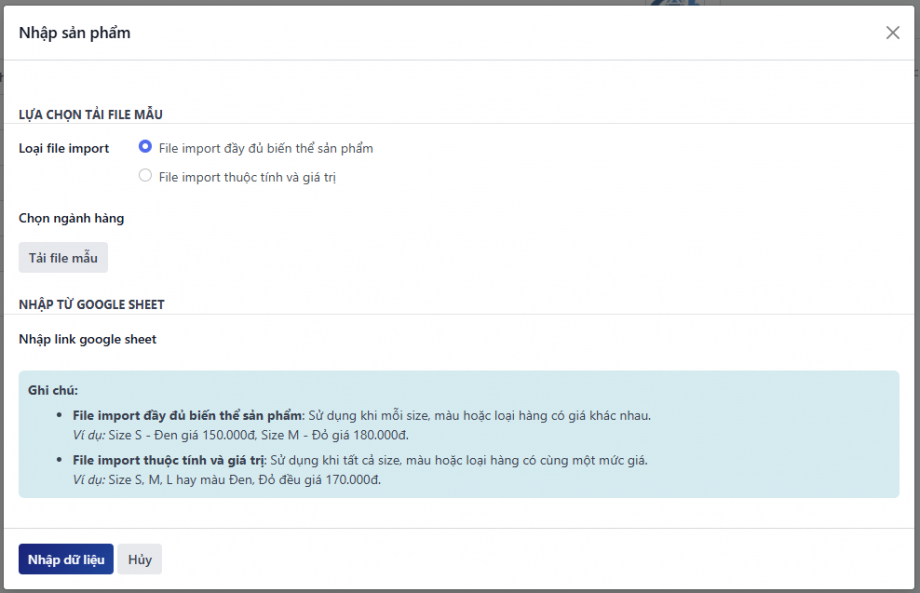Image resolution: width=920 pixels, height=593 pixels.
Task: Click the LỰA CHỌN TẢI FILE MẪU heading
Action: pyautogui.click(x=91, y=115)
